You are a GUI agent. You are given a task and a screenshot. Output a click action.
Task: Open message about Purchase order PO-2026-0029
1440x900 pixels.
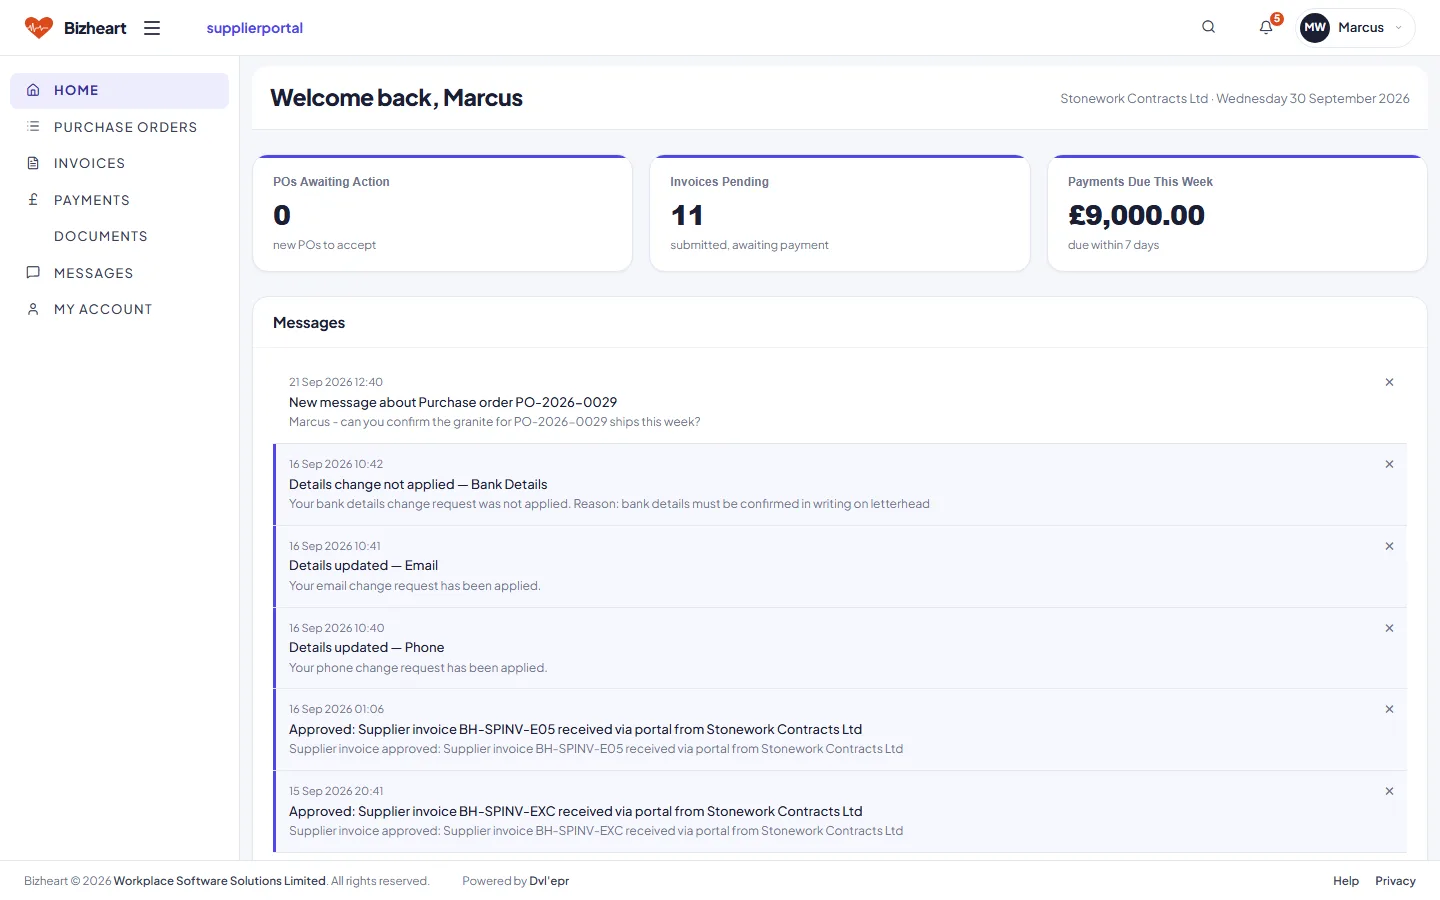coord(453,402)
